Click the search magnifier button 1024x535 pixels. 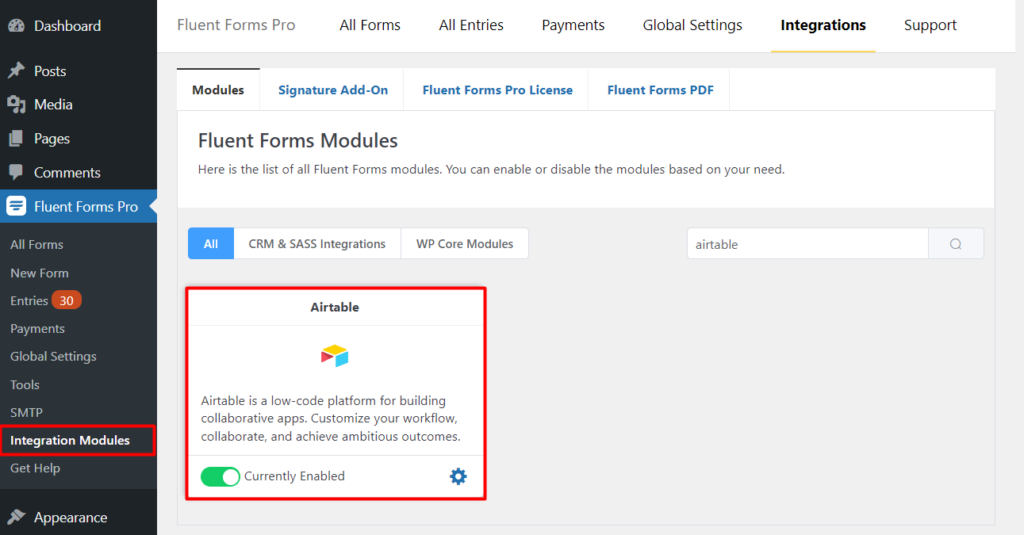pyautogui.click(x=955, y=244)
